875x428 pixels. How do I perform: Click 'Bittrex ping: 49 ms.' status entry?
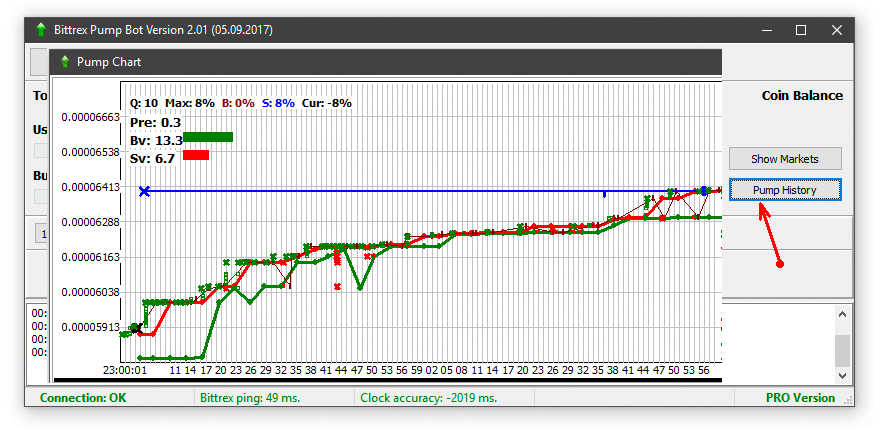click(x=250, y=398)
